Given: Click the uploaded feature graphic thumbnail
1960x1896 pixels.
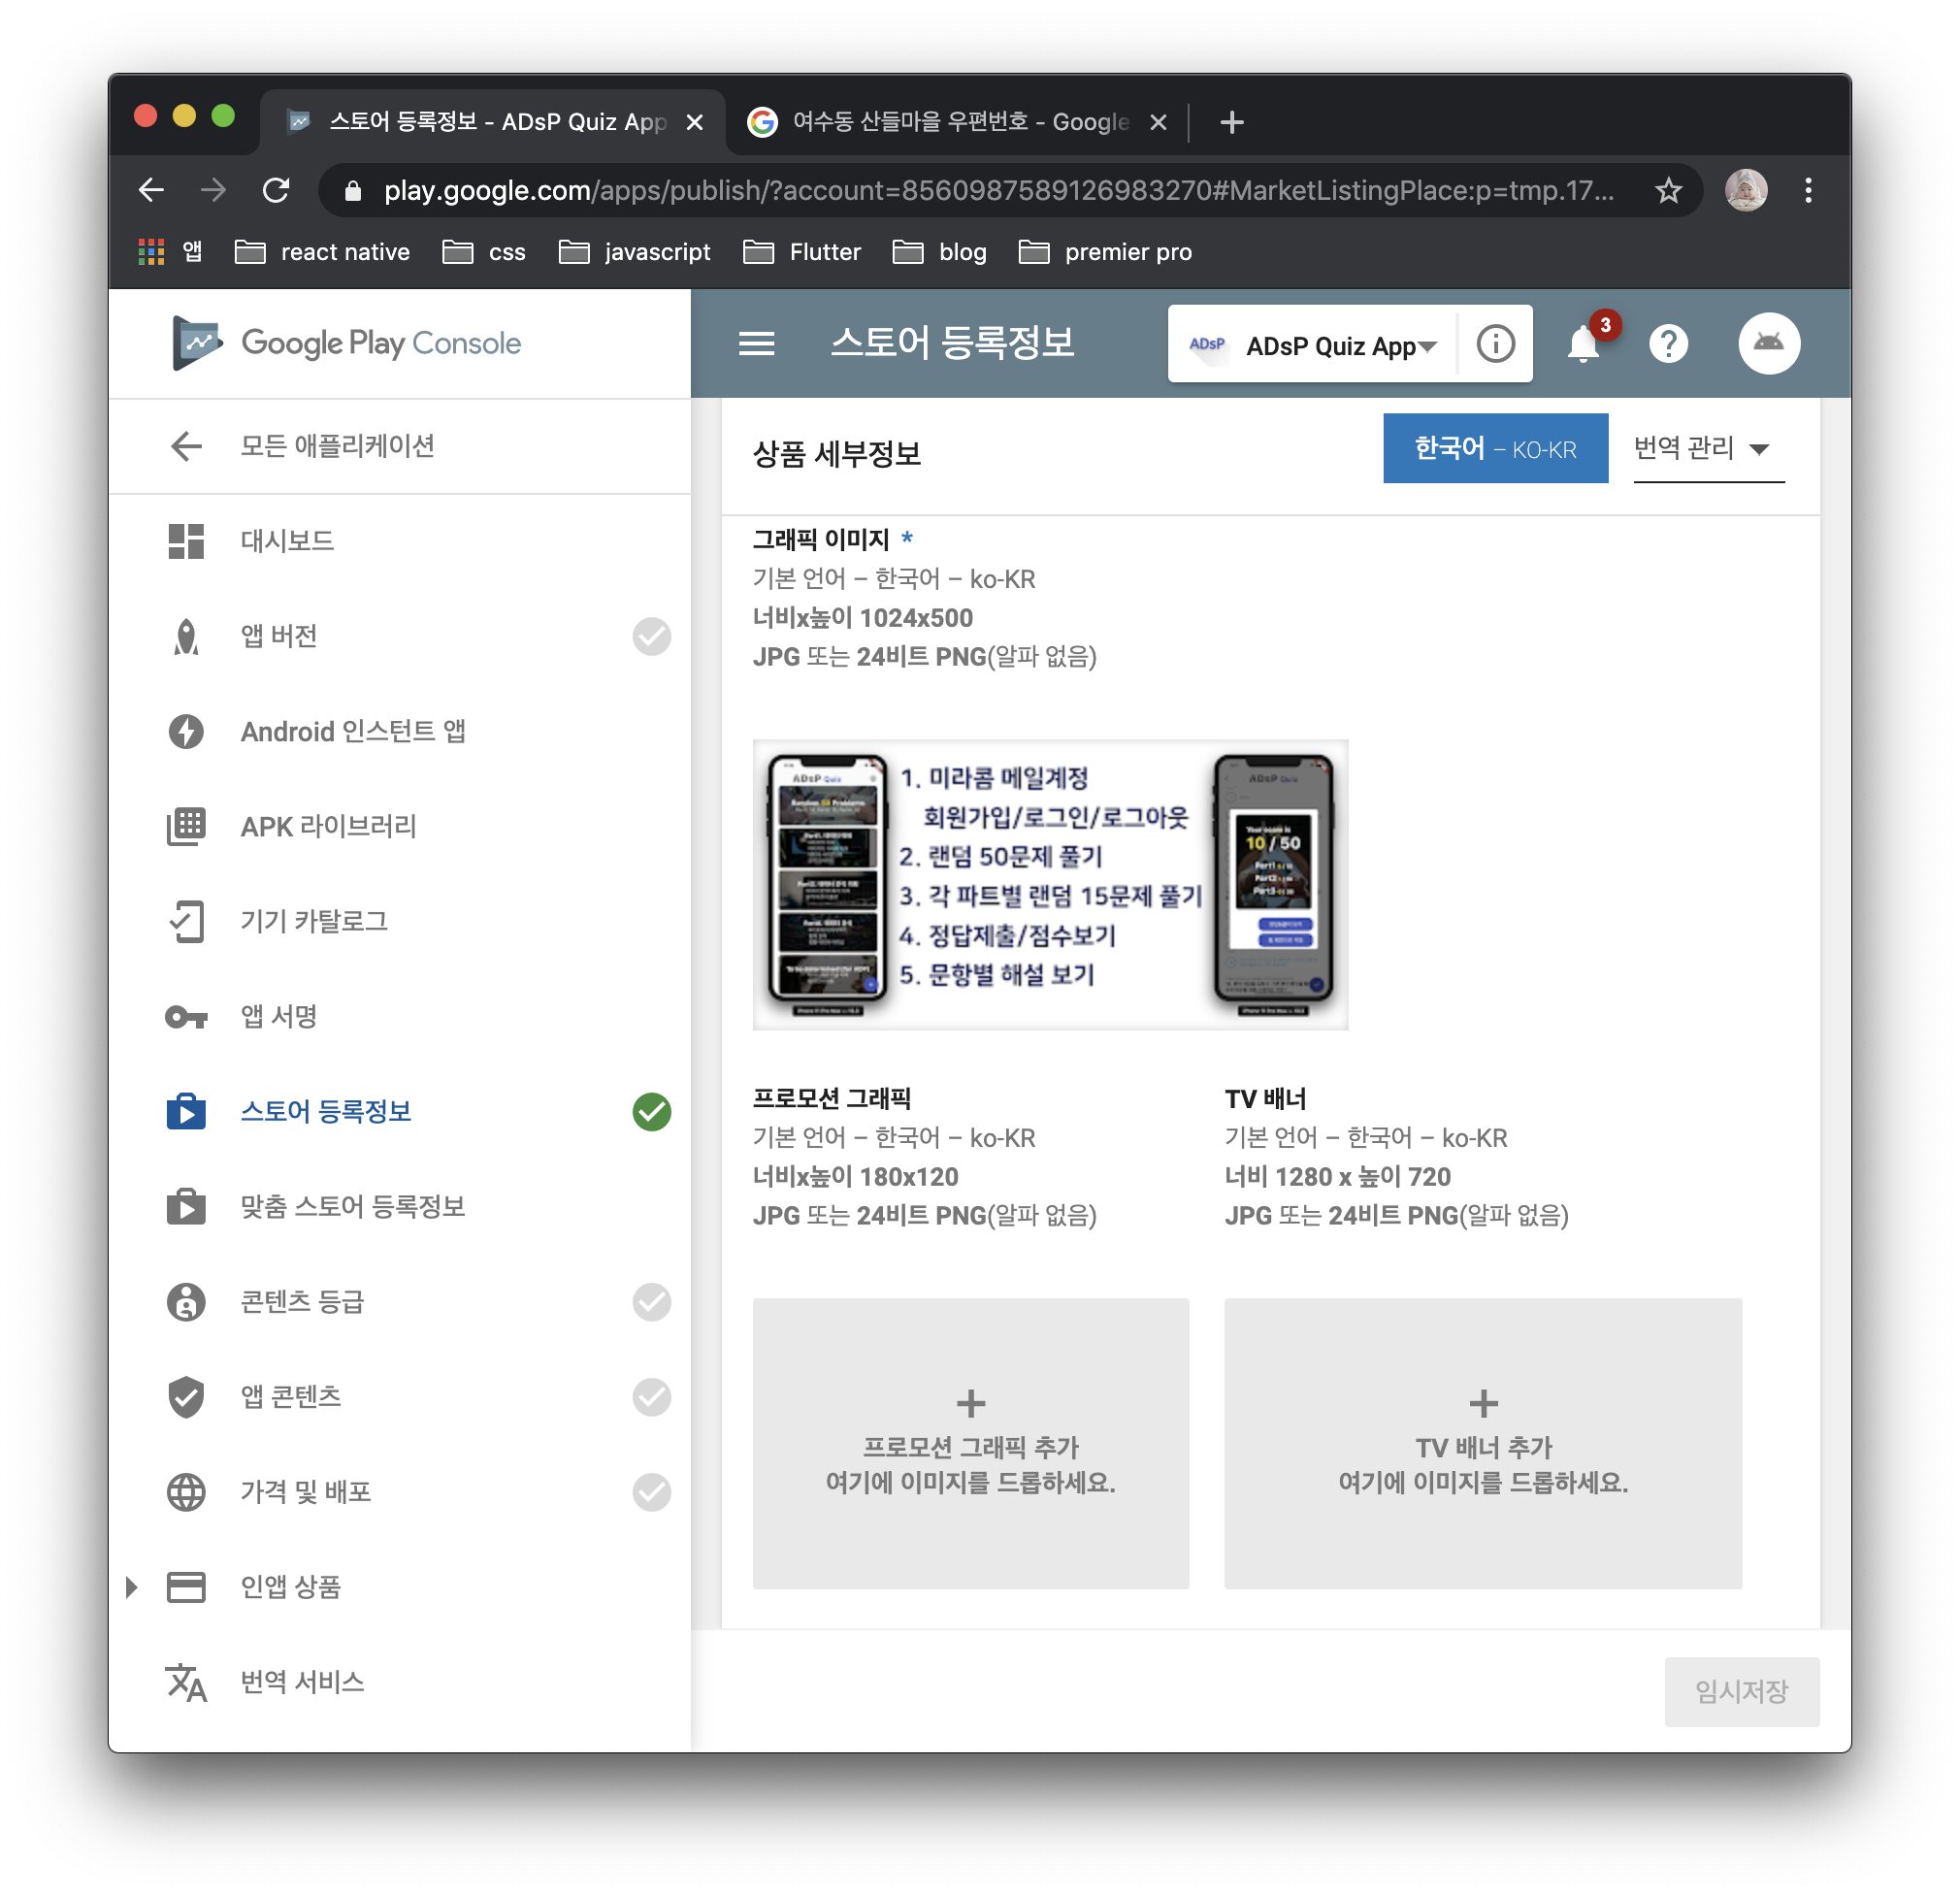Looking at the screenshot, I should [x=1049, y=884].
